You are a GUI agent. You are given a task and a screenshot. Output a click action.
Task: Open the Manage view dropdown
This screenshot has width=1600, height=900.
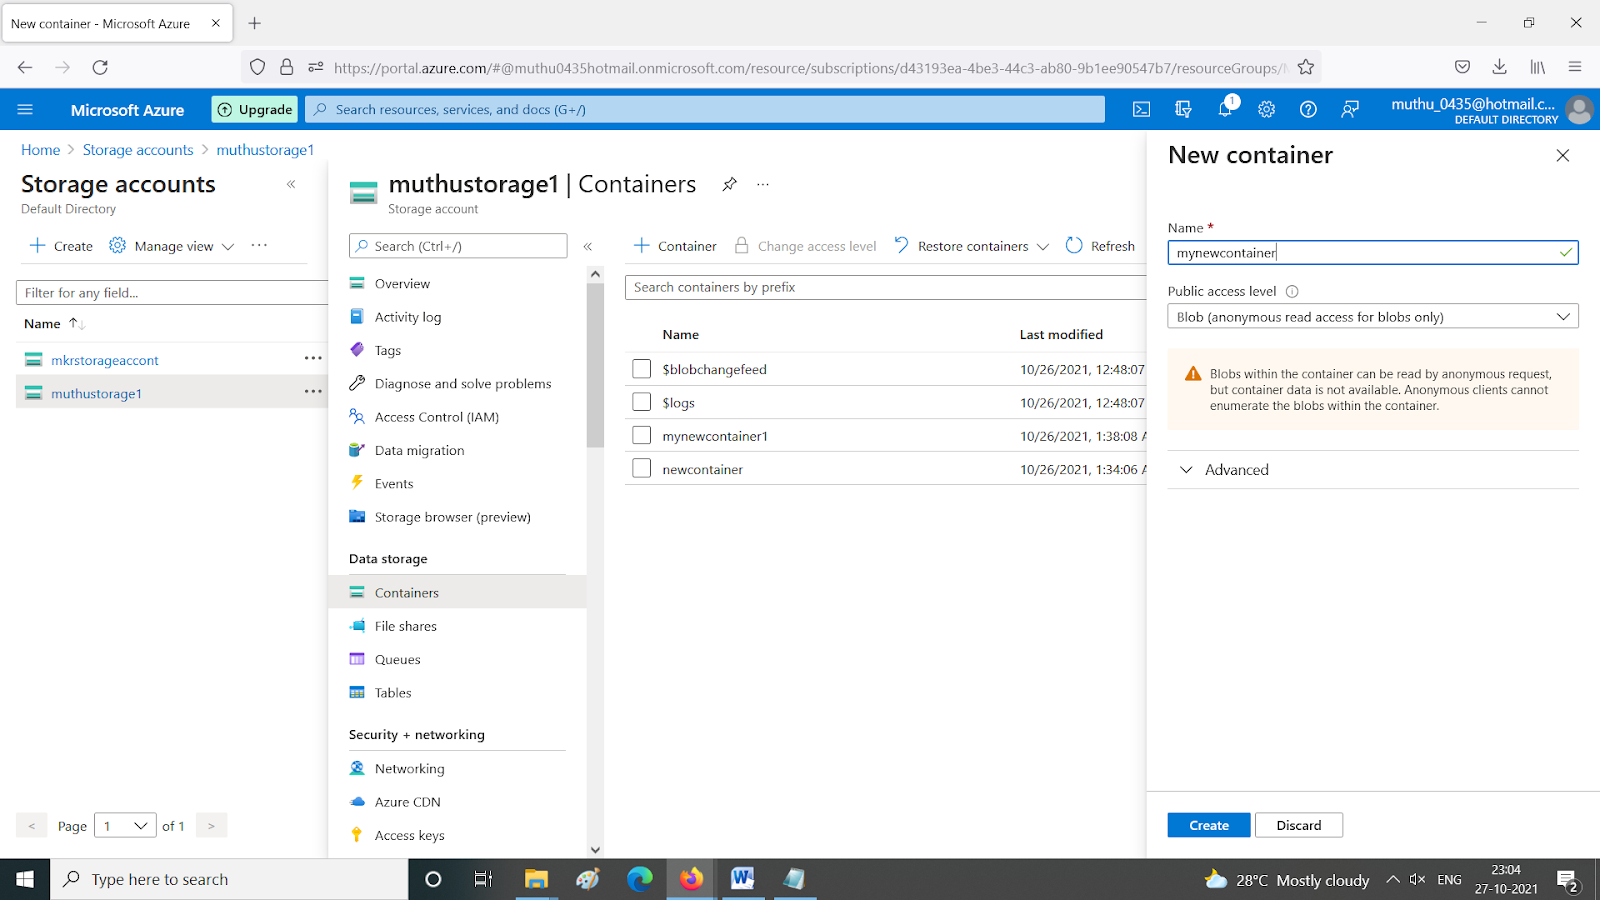pos(172,246)
